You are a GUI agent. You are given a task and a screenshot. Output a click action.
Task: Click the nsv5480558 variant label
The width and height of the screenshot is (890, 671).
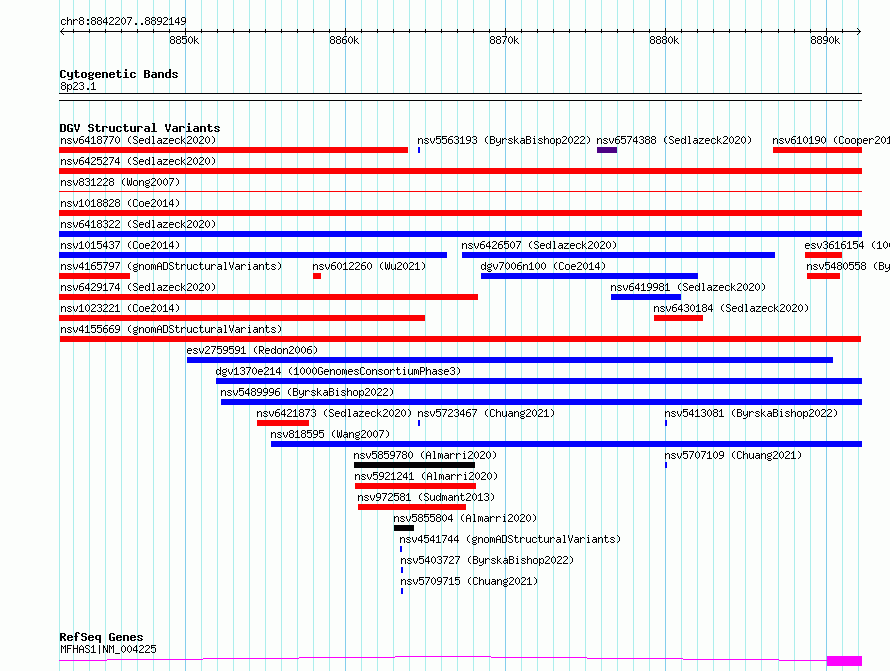(847, 266)
